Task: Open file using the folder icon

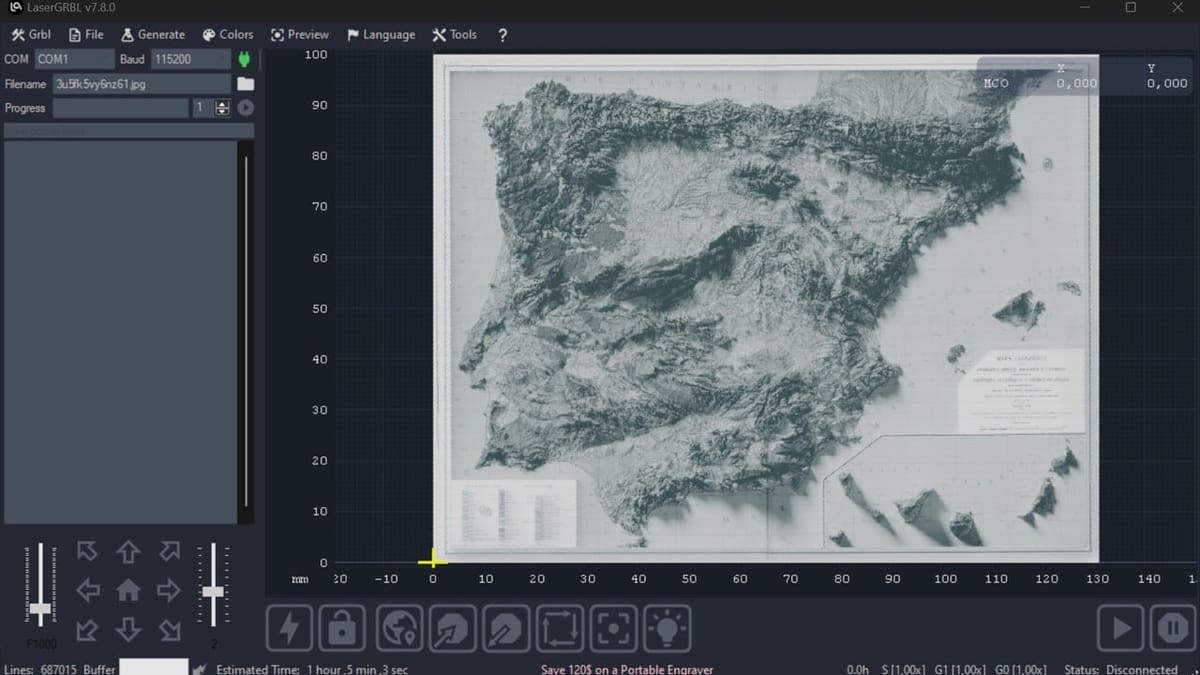Action: [x=245, y=84]
